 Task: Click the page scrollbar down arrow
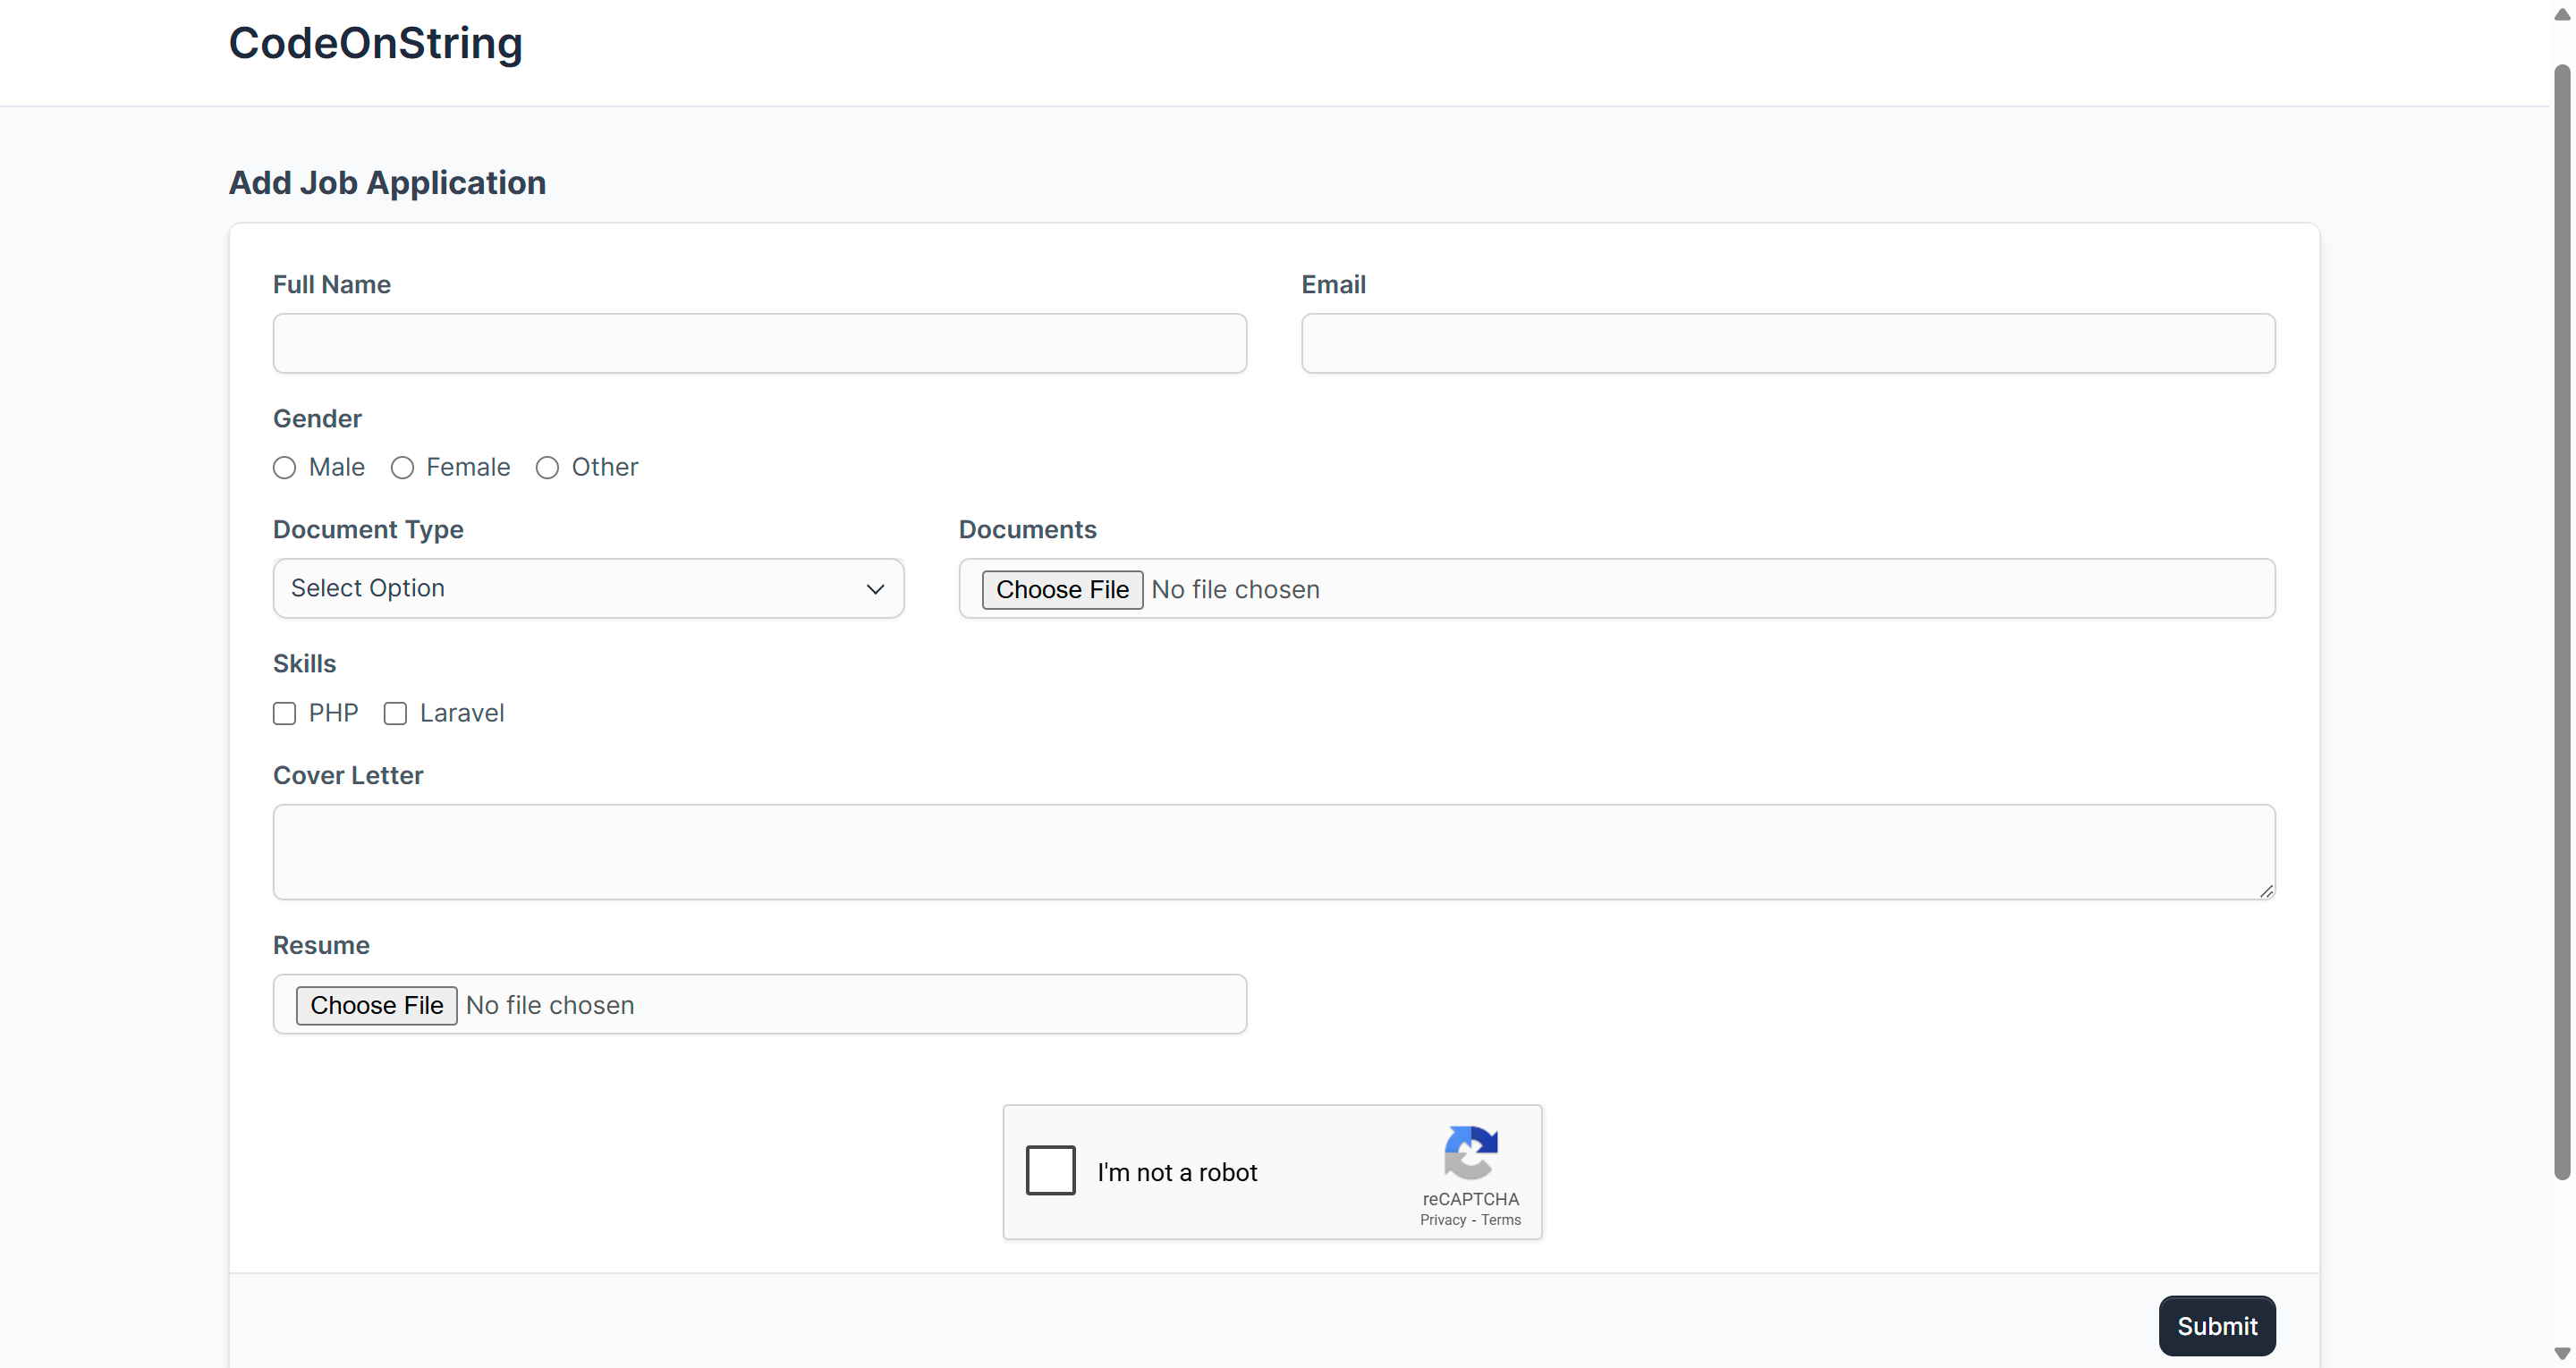[2562, 1354]
